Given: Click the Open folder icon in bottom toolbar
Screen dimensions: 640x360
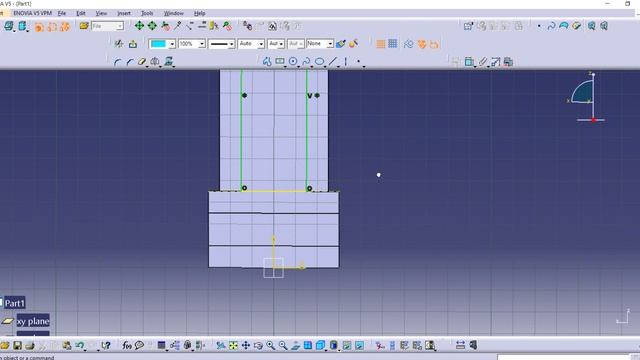Looking at the screenshot, I should 4,346.
